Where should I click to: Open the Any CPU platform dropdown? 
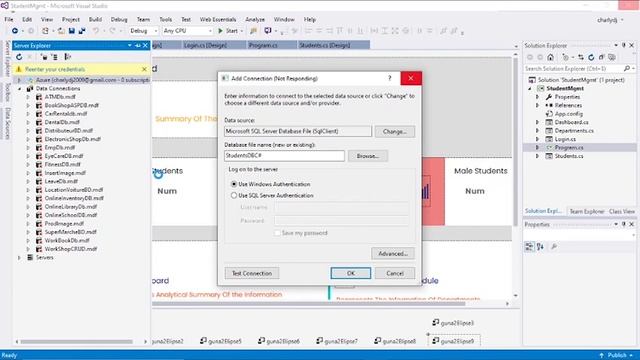pyautogui.click(x=187, y=31)
